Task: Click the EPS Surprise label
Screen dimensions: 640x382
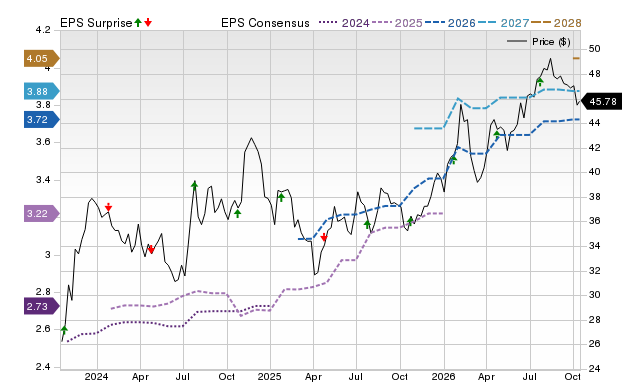Action: (x=96, y=23)
